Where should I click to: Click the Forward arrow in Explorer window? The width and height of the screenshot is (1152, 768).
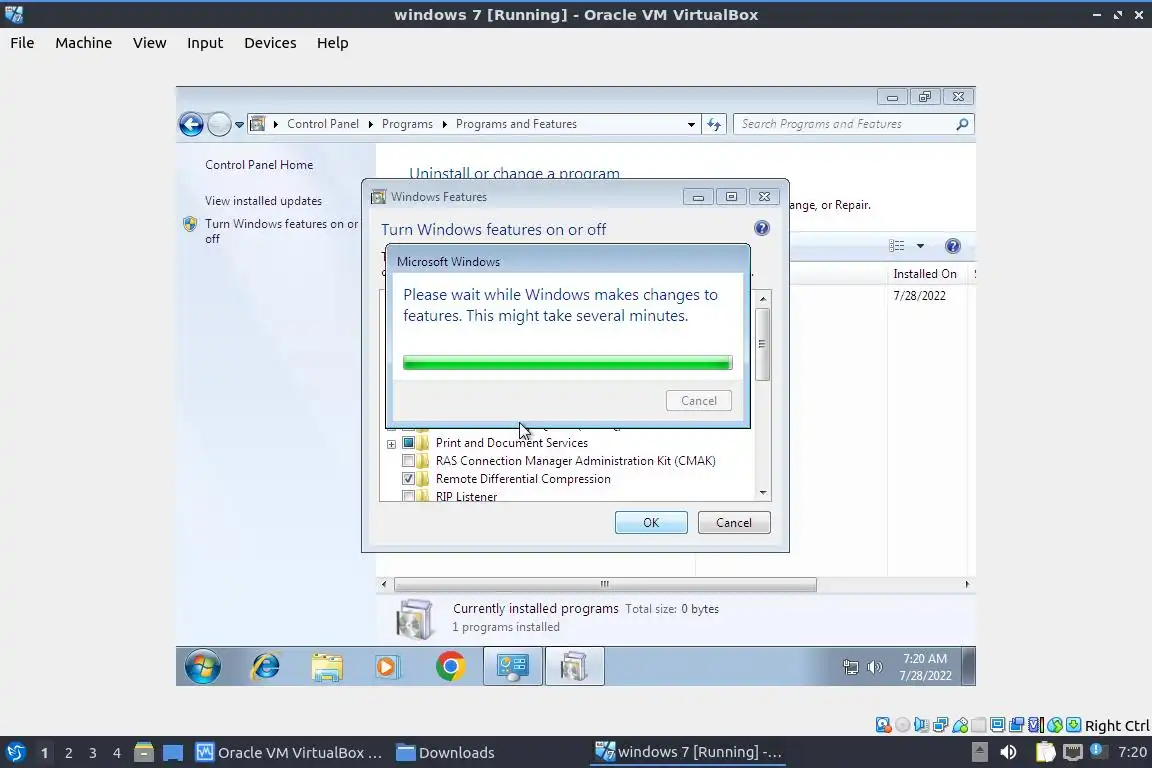(x=219, y=124)
